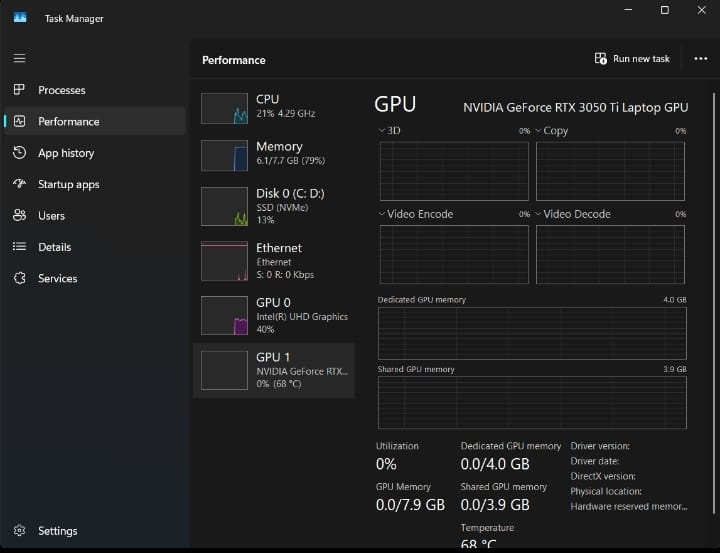Screen dimensions: 720x553
Task: Select NVIDIA GeForce RTX GPU 1 entry
Action: point(274,370)
